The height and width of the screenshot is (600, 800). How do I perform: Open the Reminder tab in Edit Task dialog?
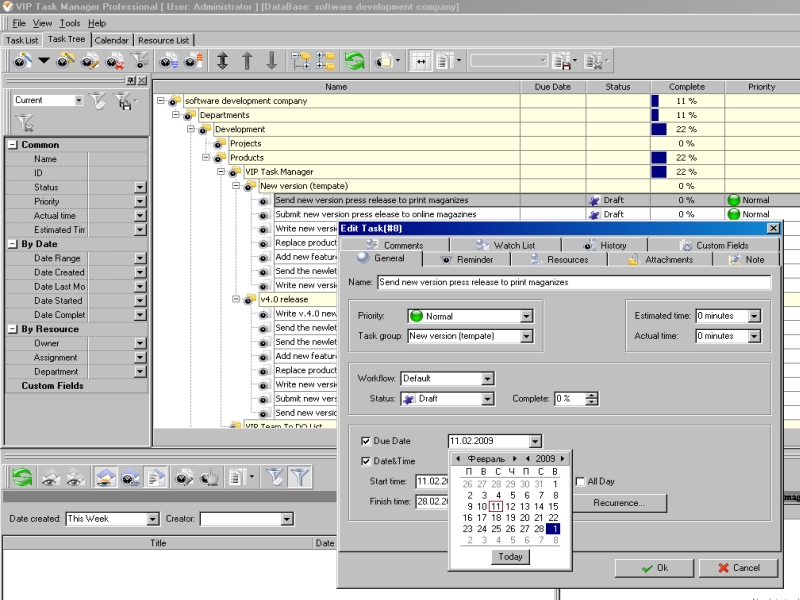click(467, 260)
